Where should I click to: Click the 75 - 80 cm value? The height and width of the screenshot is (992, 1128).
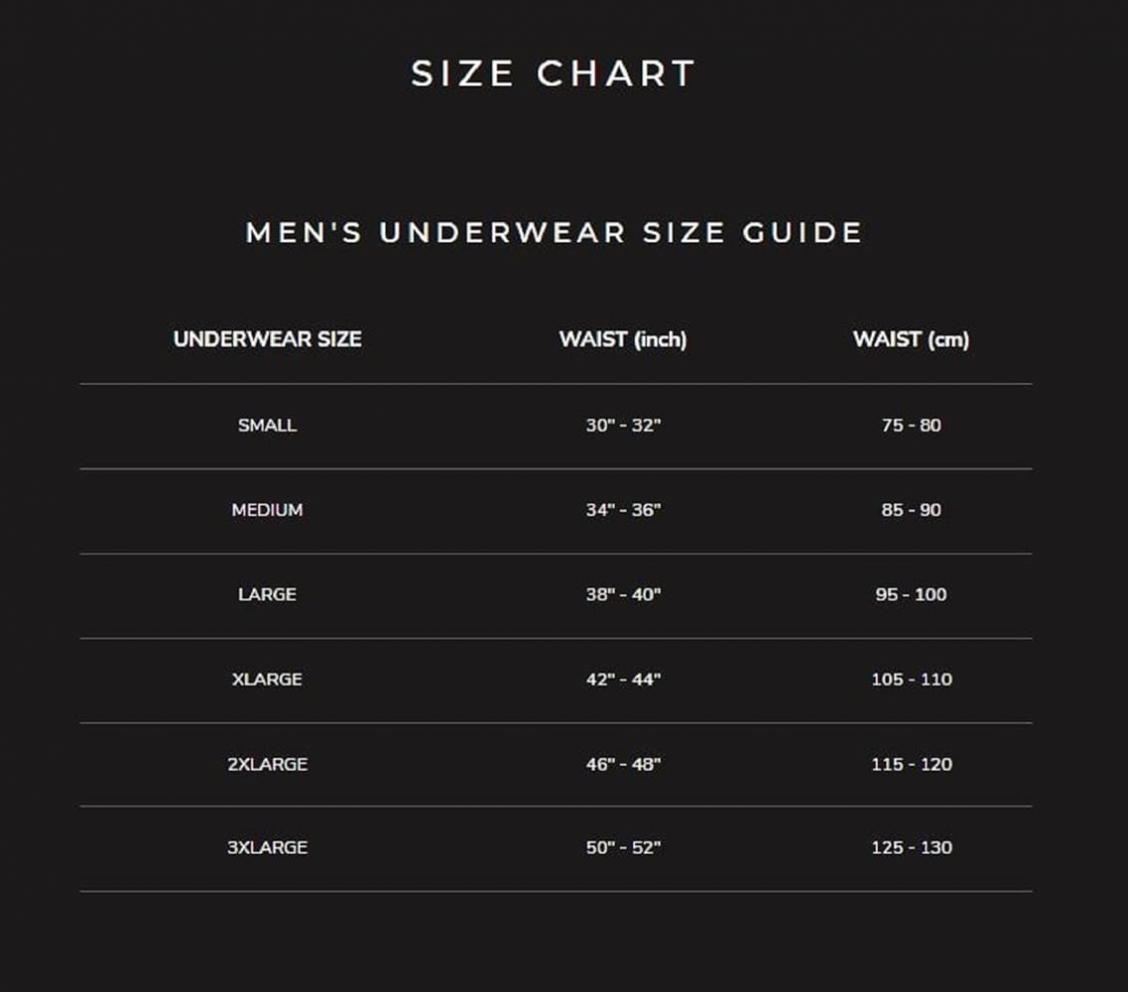pos(911,425)
